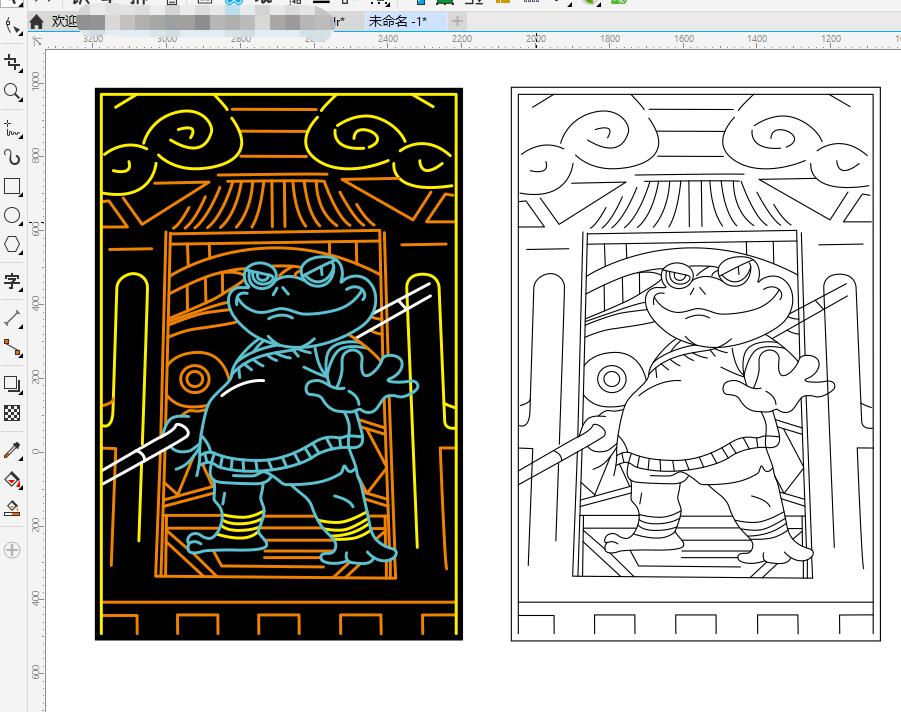
Task: Select the Crop tool
Action: tap(12, 63)
